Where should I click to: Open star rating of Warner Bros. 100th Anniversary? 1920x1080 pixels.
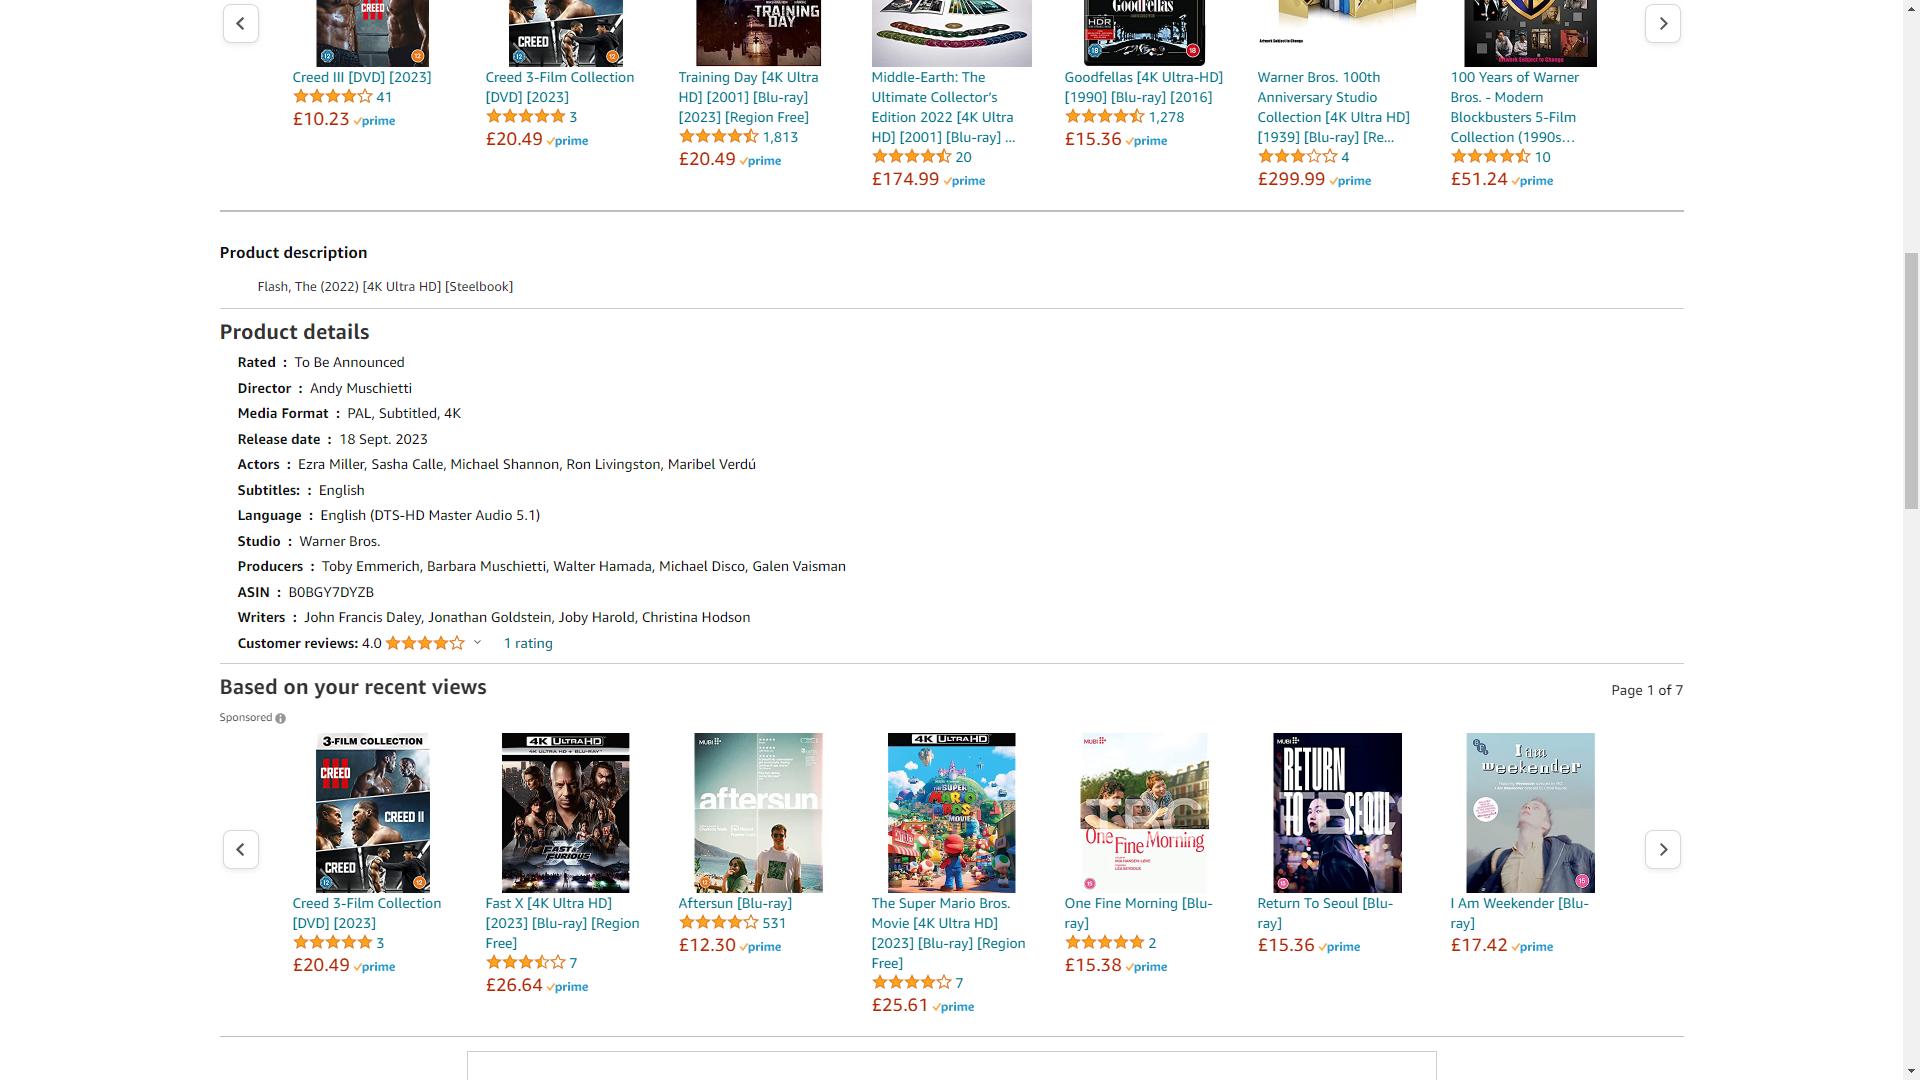tap(1298, 157)
